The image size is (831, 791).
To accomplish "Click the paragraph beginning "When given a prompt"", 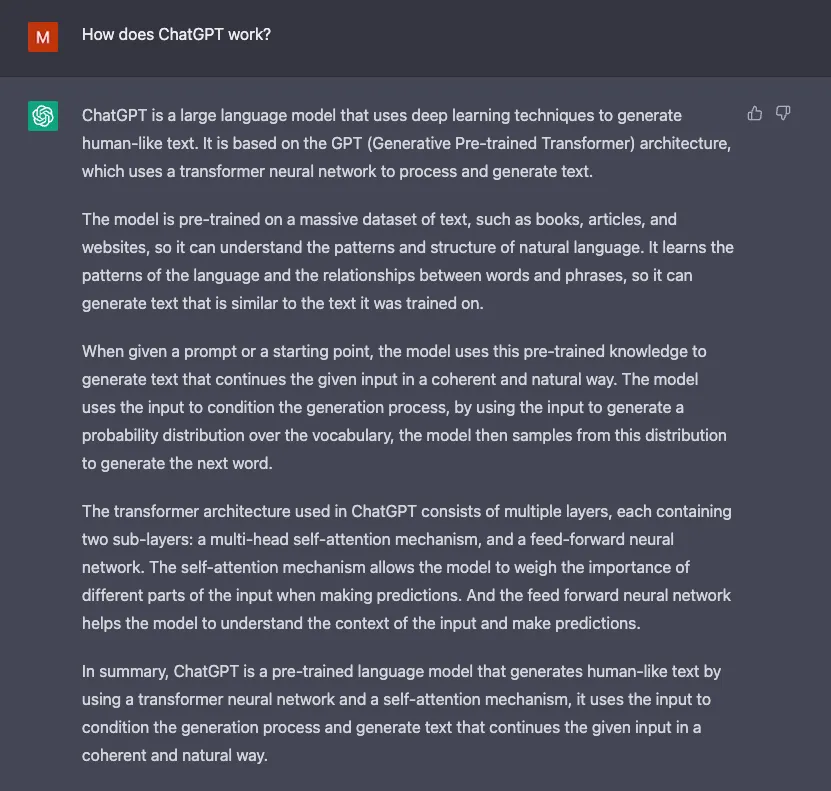I will pos(400,407).
